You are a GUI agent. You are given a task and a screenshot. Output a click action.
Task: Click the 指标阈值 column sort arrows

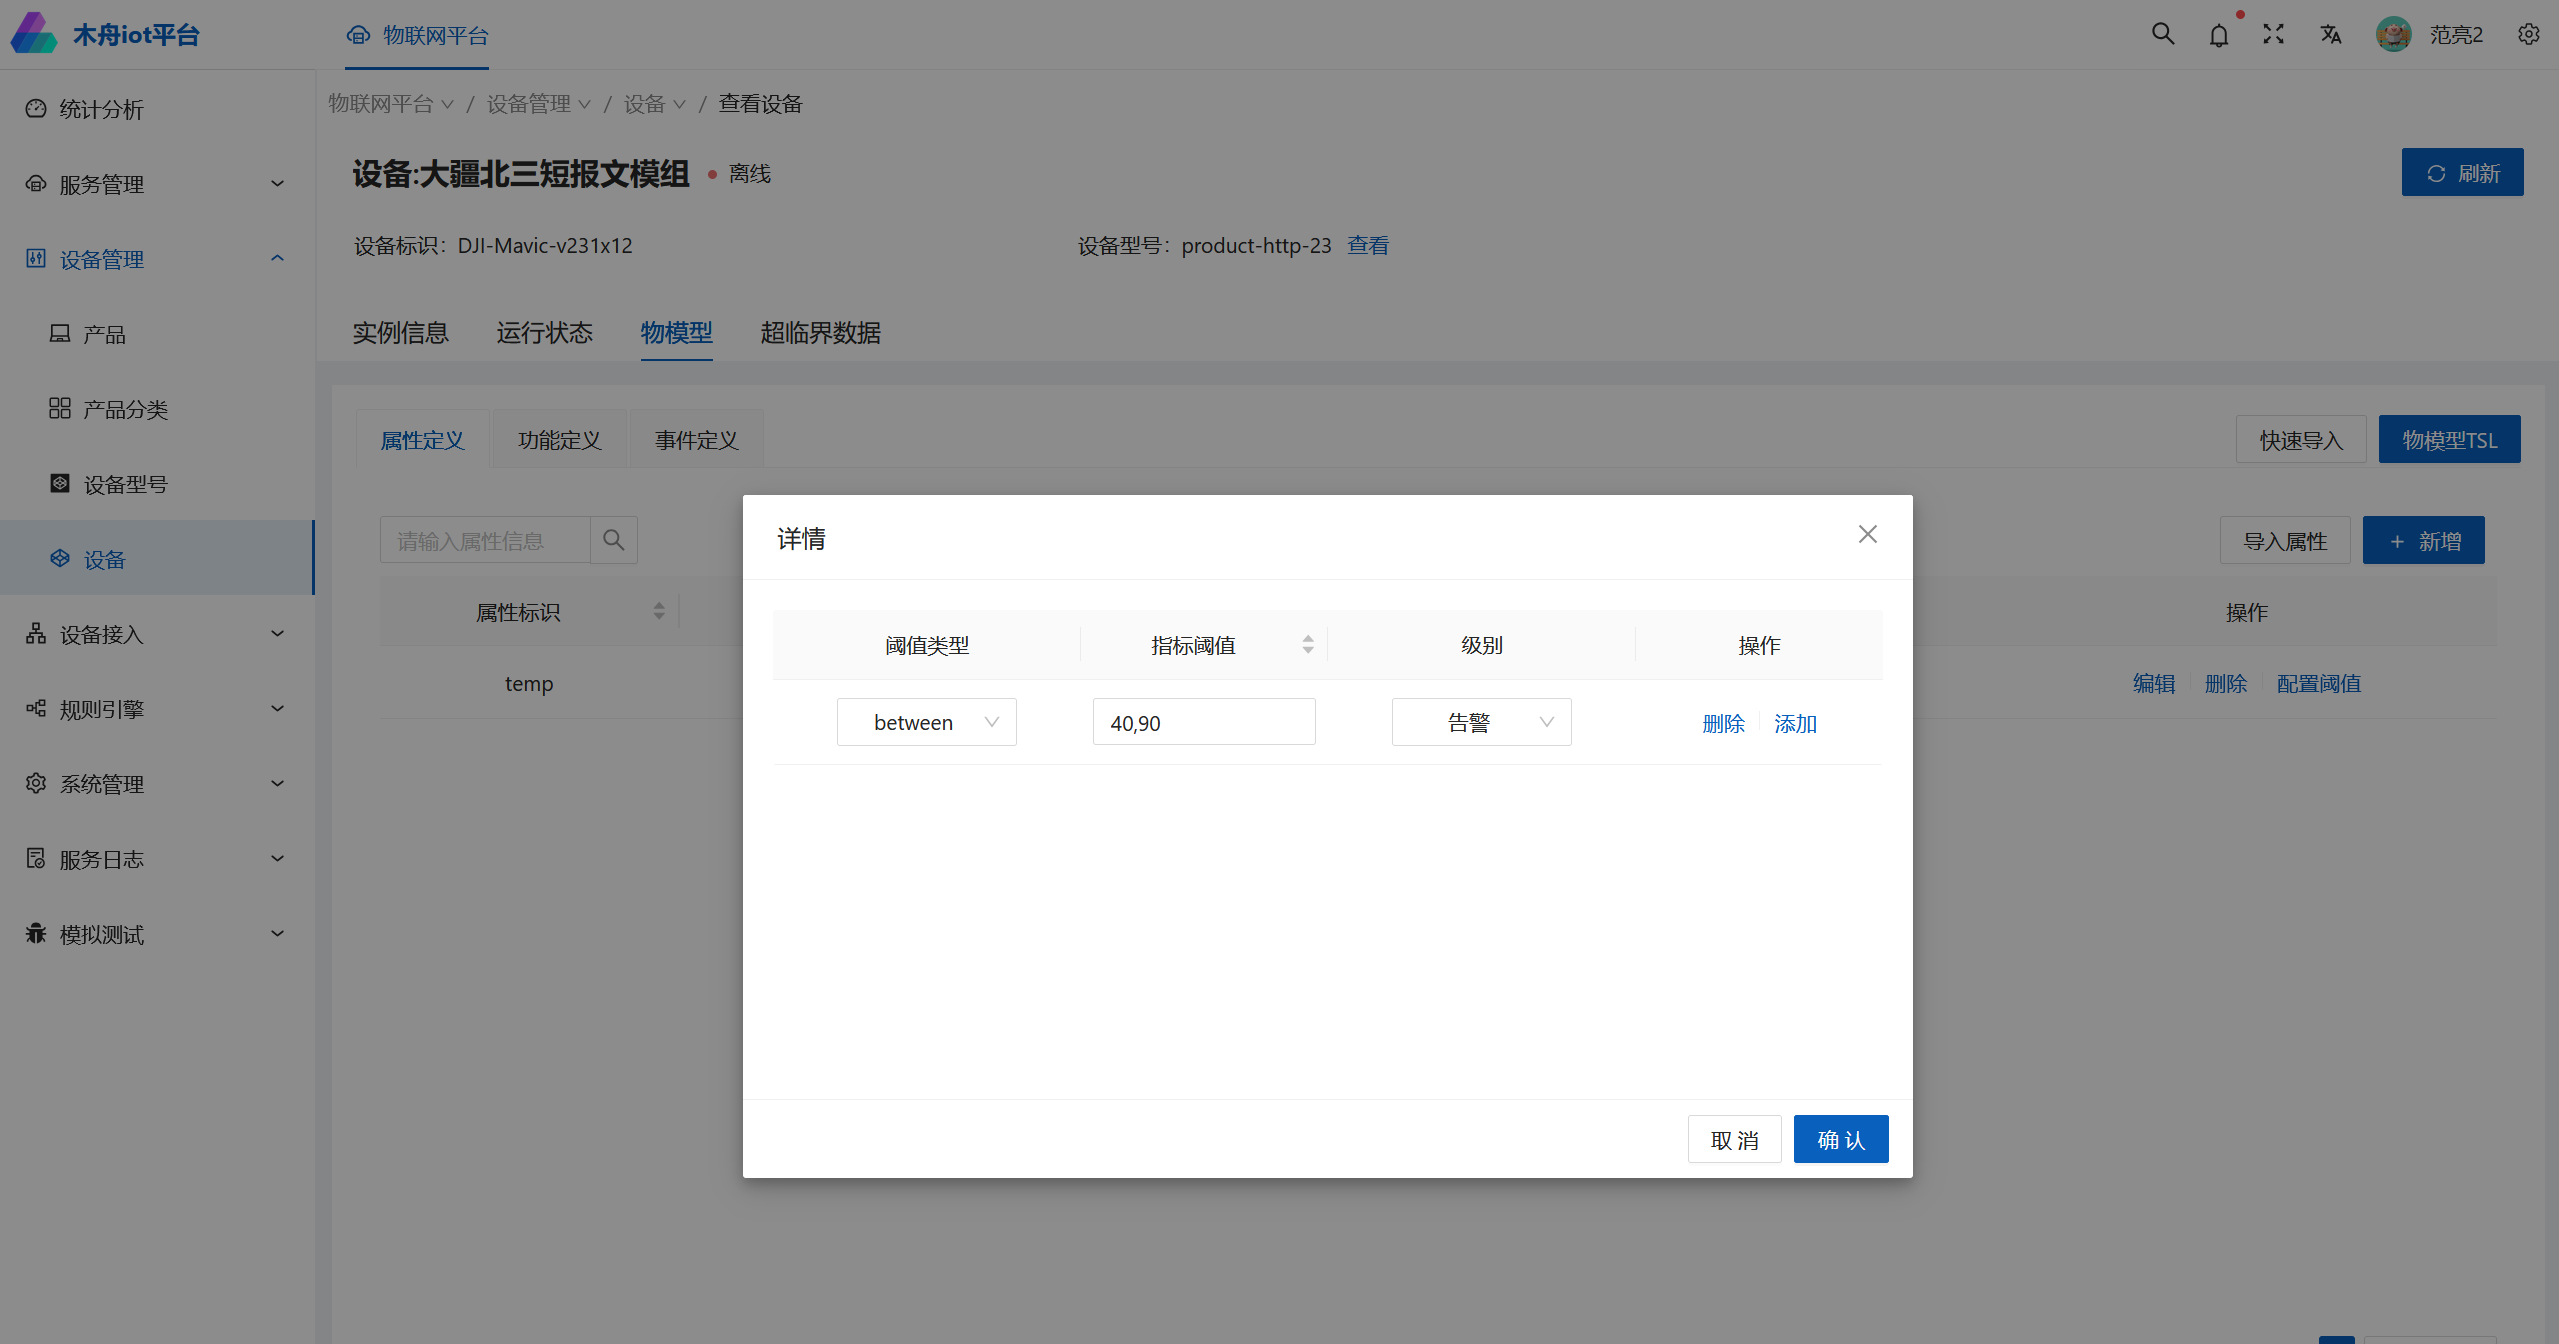coord(1307,645)
